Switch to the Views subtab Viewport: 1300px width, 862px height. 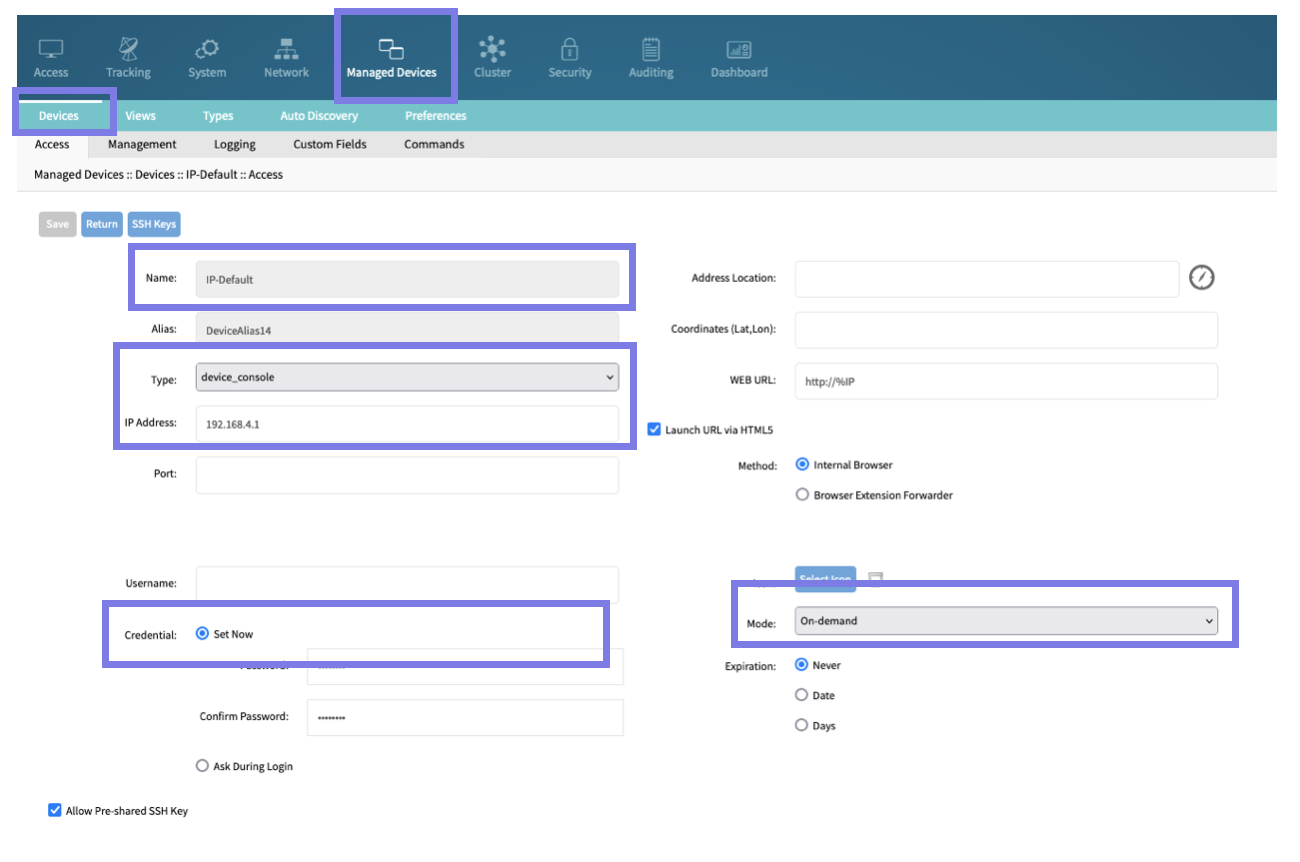pos(141,116)
